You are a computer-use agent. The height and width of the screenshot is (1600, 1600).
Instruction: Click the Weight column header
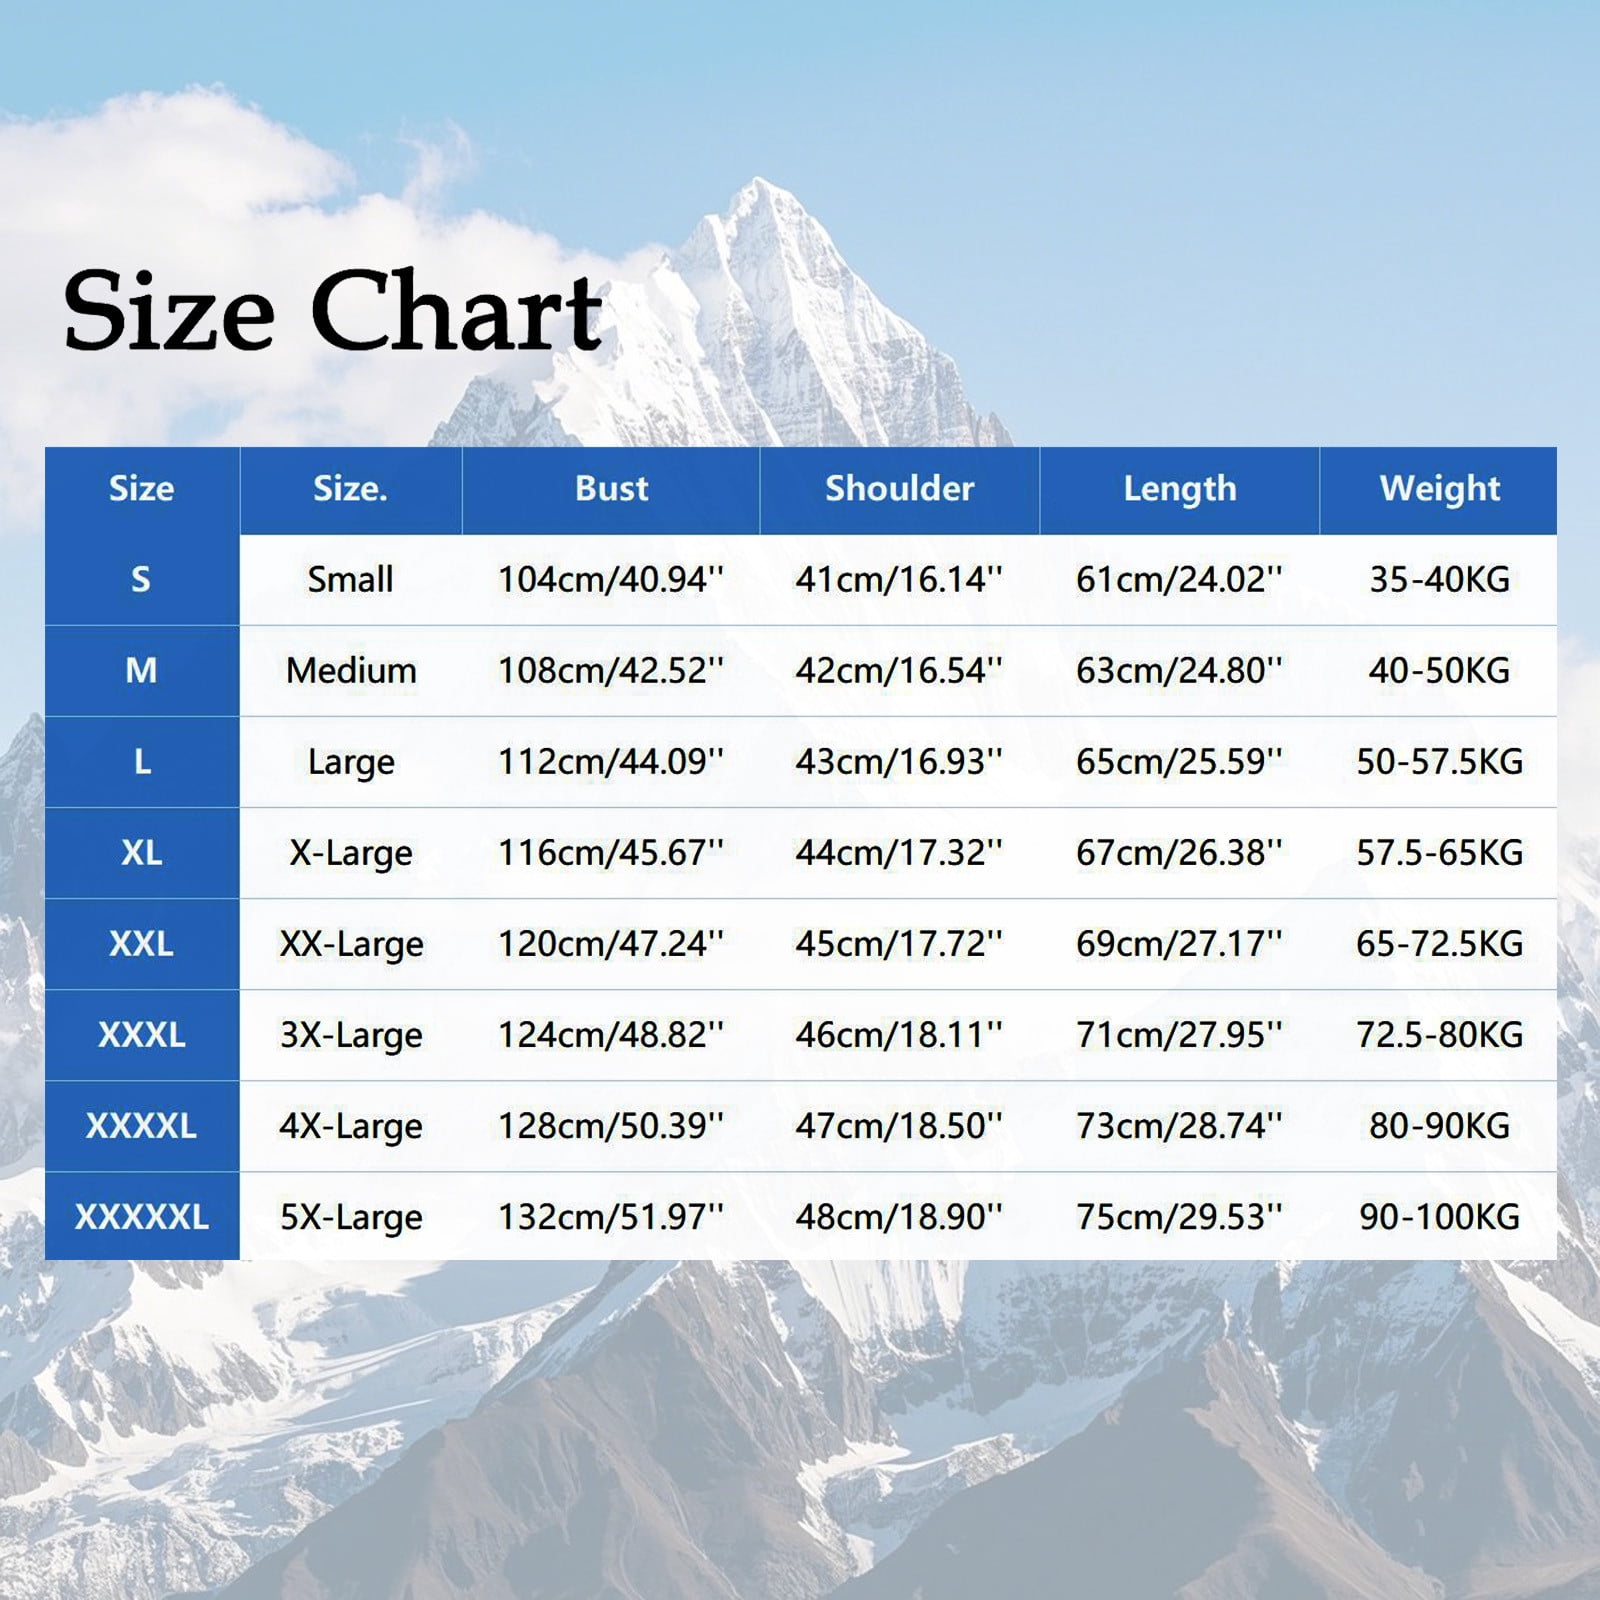coord(1440,489)
